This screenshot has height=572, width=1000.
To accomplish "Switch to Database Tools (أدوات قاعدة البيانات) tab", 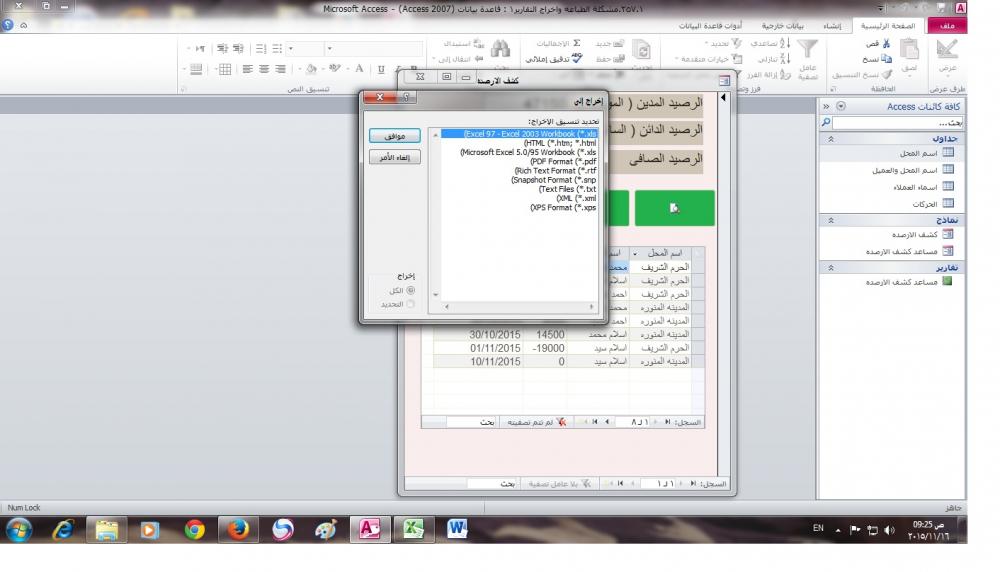I will (x=710, y=26).
